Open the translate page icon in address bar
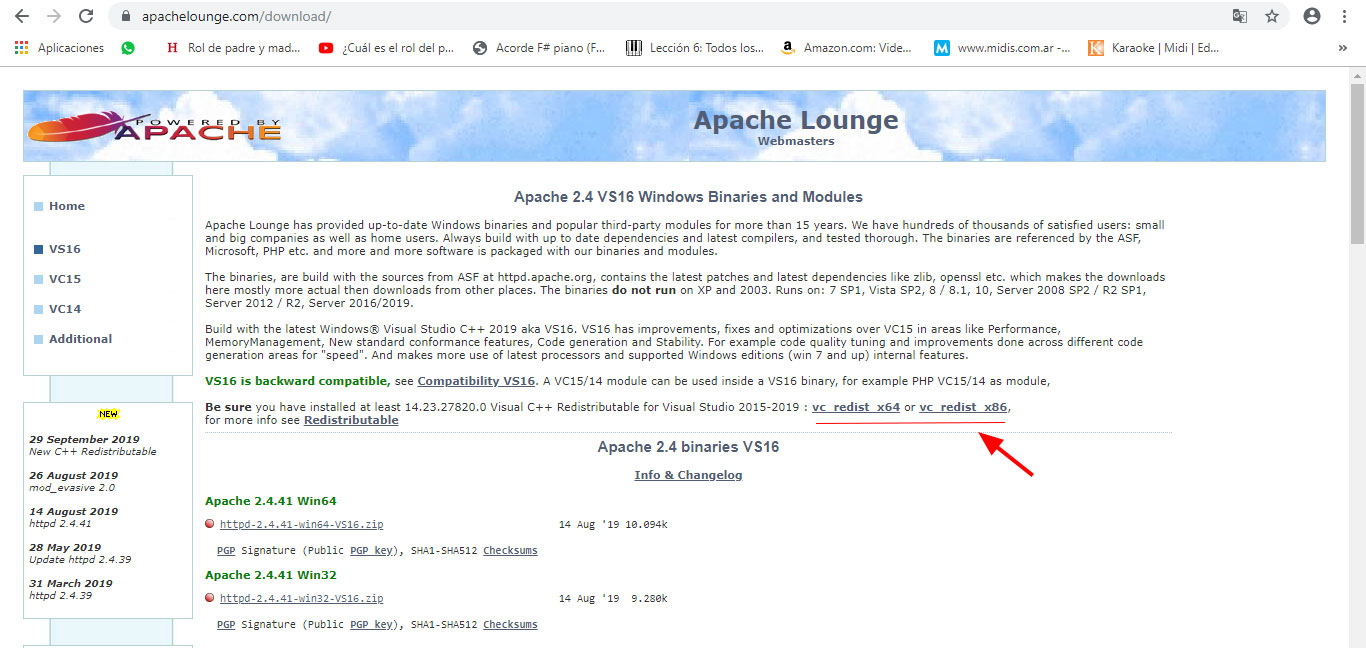Screen dimensions: 1366x648 tap(1240, 16)
